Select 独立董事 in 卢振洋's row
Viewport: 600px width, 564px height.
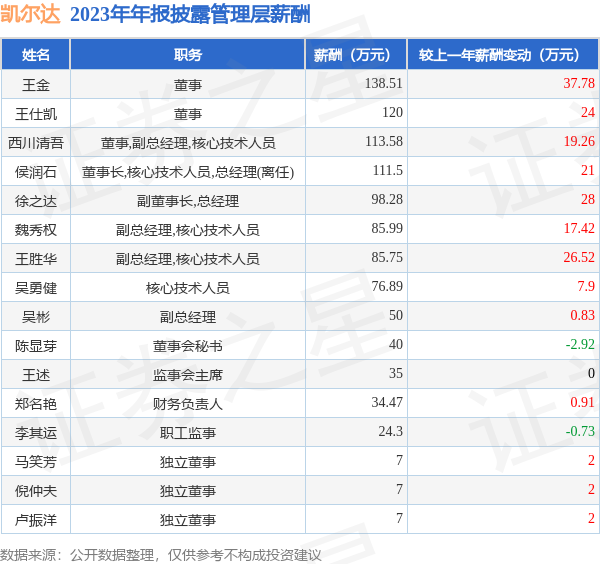coord(188,520)
